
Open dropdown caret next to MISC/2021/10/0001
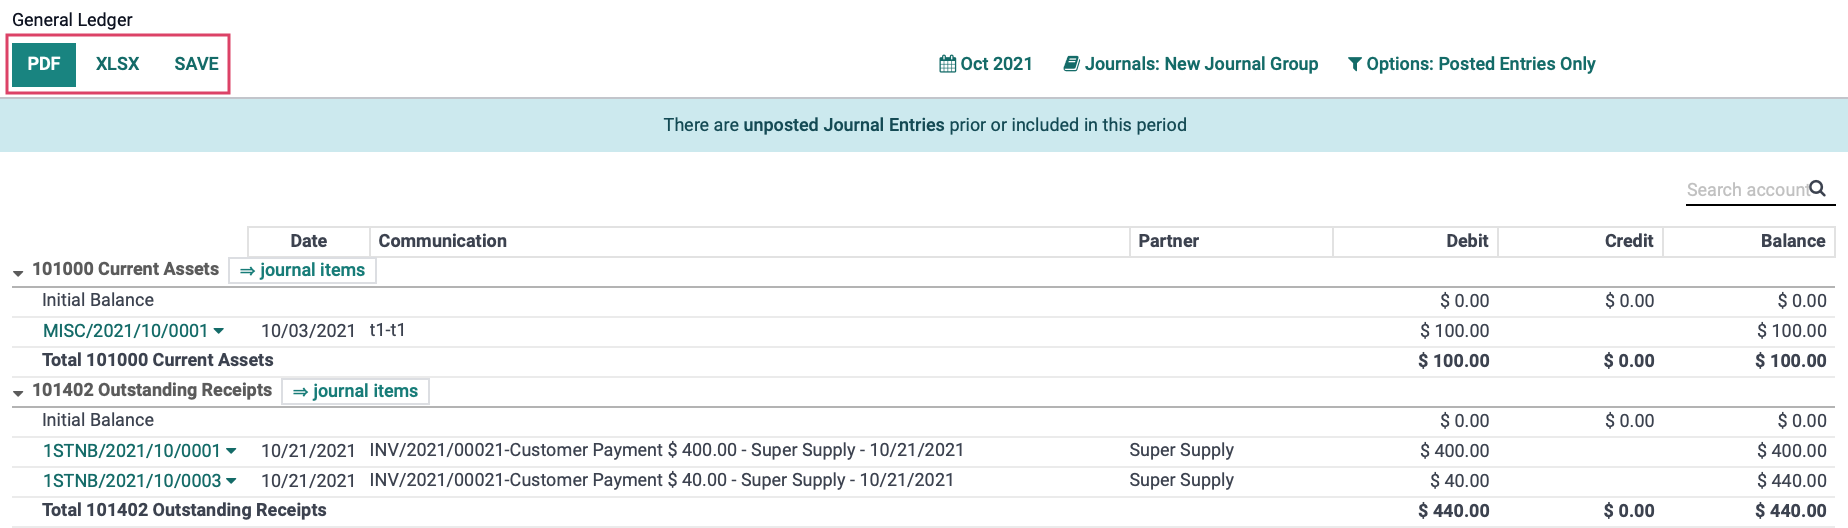click(219, 331)
